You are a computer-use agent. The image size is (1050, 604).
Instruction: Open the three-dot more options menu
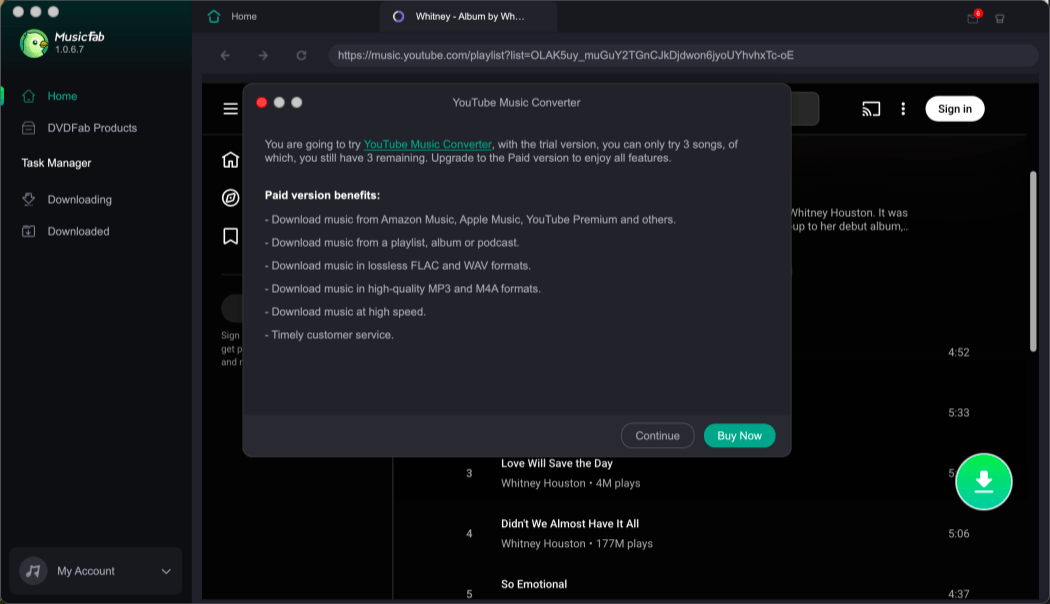click(903, 109)
